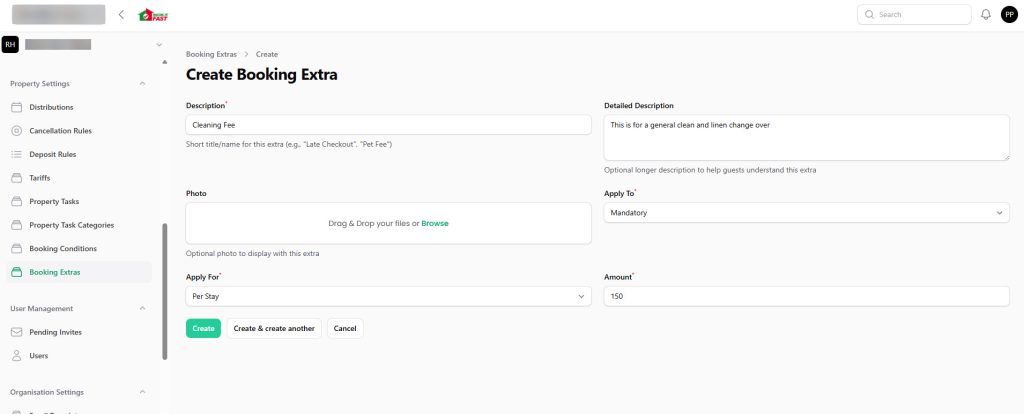The height and width of the screenshot is (414, 1024).
Task: Collapse the Property Settings section
Action: pyautogui.click(x=141, y=84)
